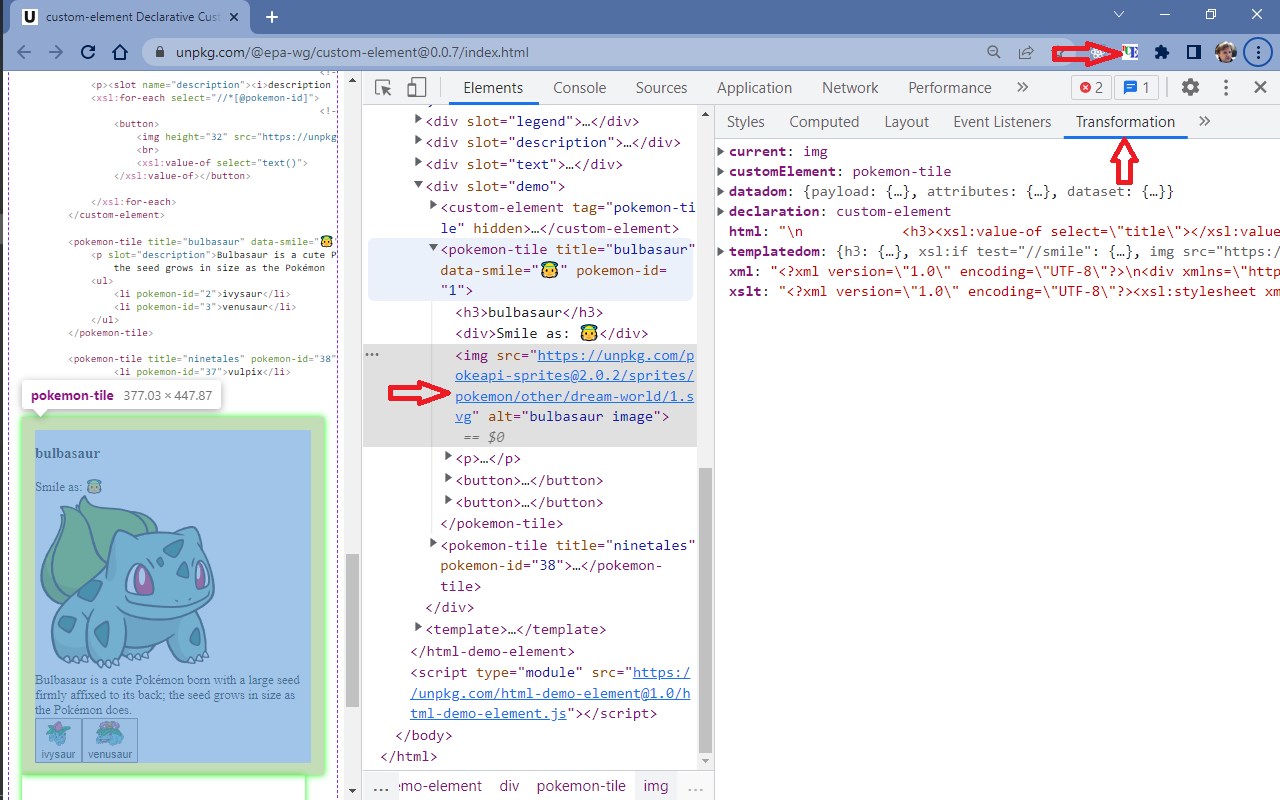Screen dimensions: 1280x800
Task: Reload the current page
Action: (x=88, y=52)
